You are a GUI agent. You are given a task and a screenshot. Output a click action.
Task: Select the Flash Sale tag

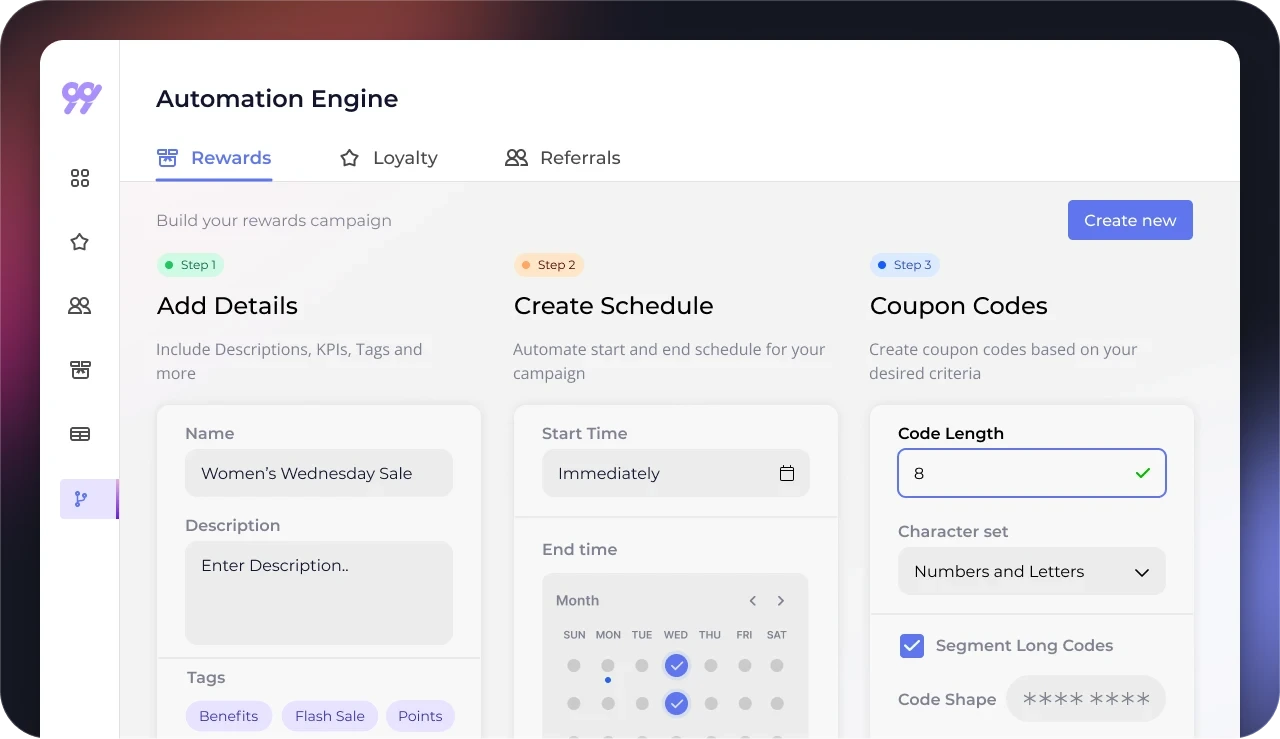click(330, 716)
